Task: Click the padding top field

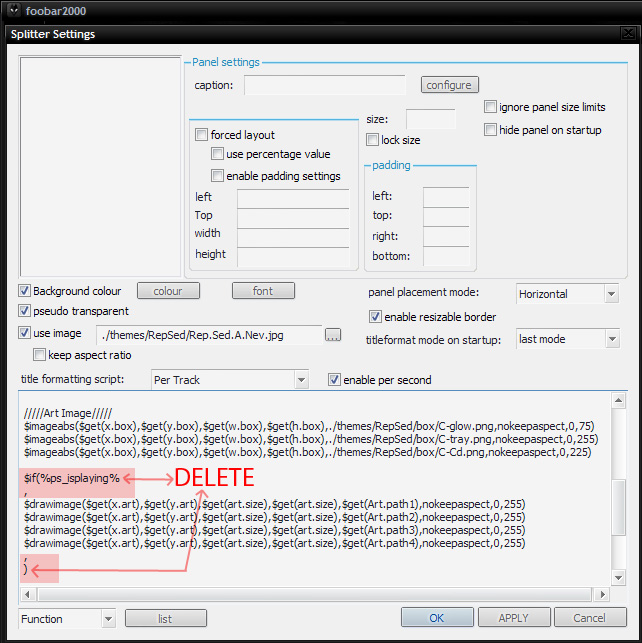Action: tap(446, 217)
